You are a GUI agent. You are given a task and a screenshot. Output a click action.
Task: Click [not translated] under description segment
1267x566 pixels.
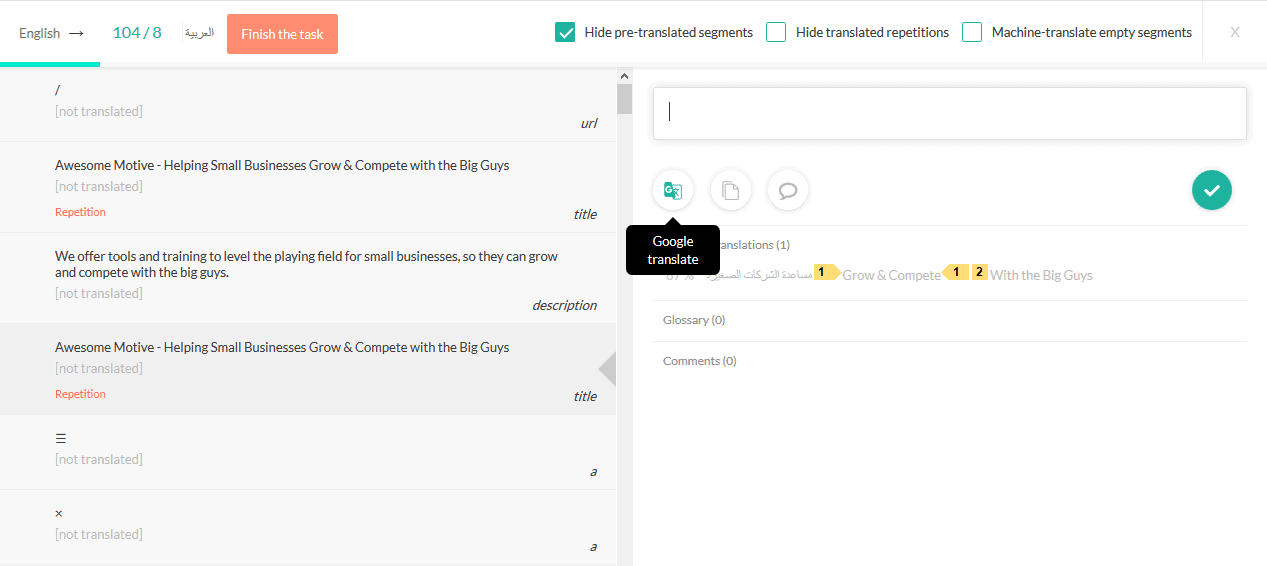pos(99,293)
